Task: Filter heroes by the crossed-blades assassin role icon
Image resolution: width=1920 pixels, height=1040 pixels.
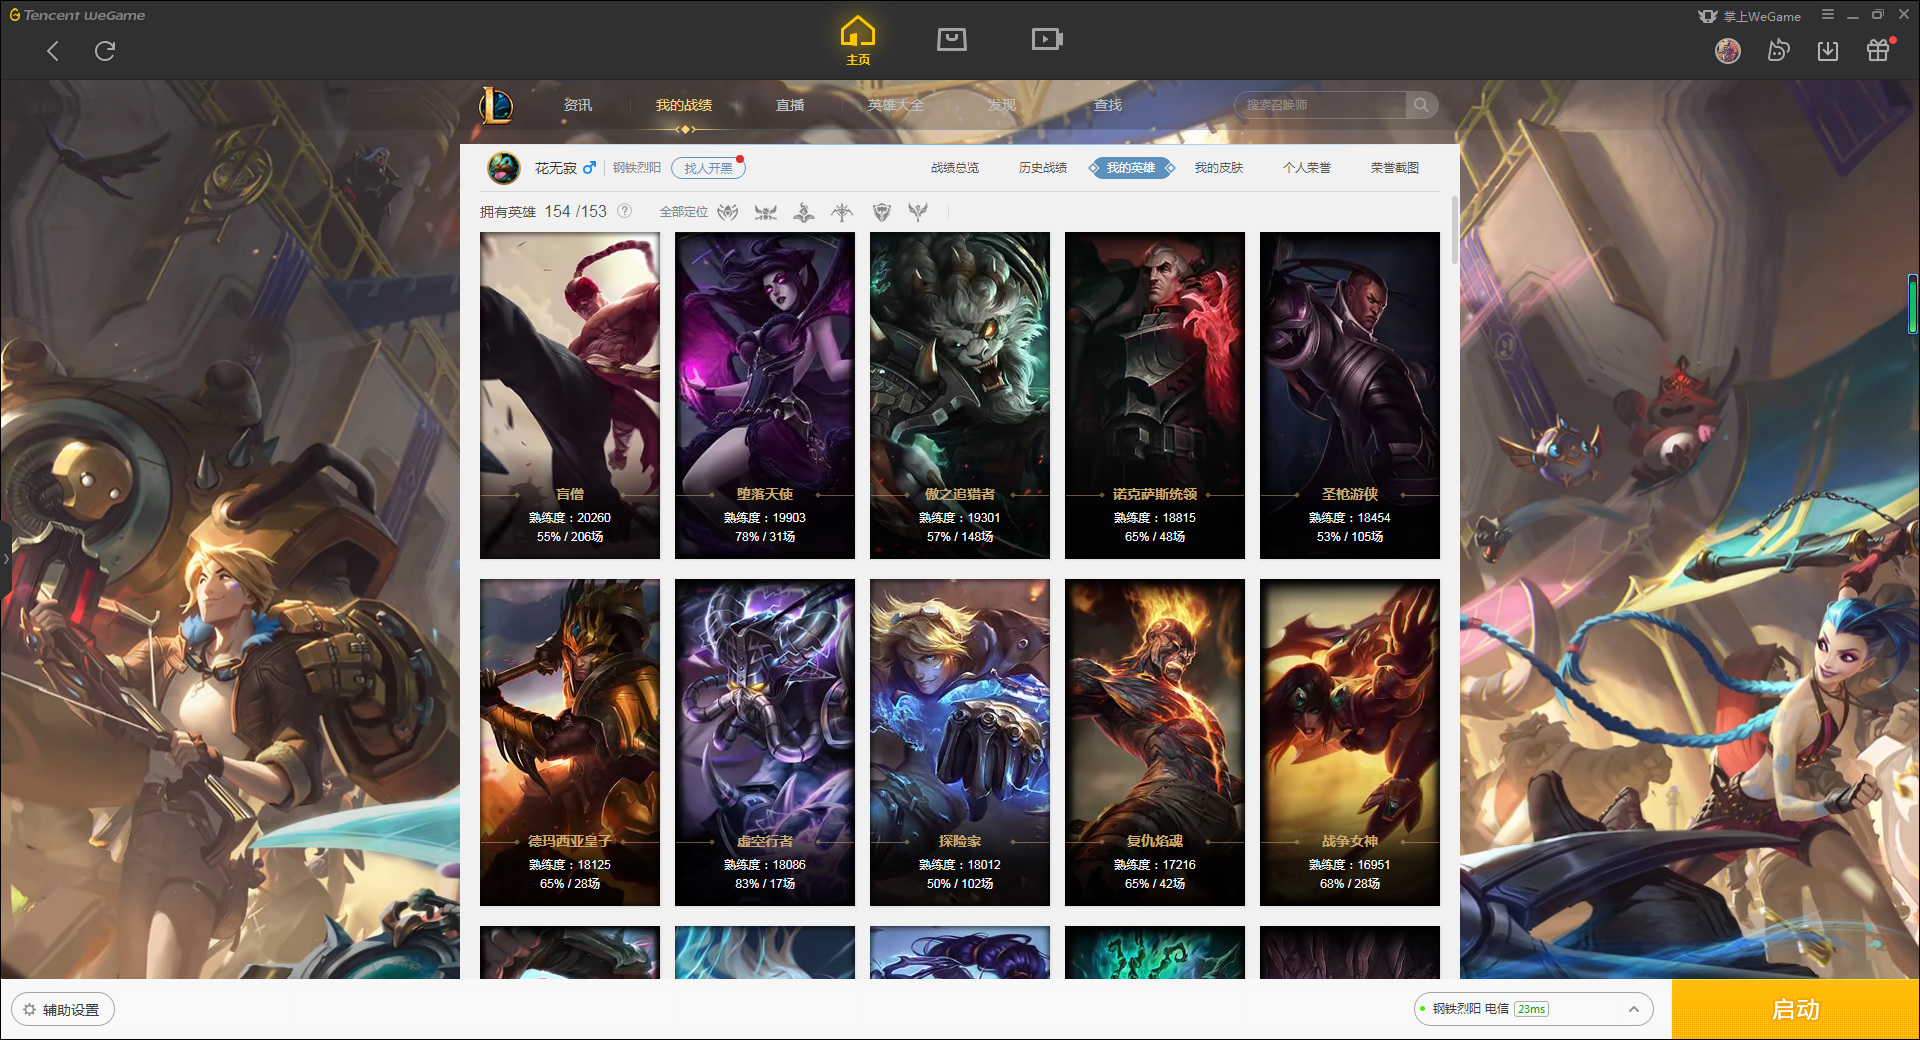Action: 766,212
